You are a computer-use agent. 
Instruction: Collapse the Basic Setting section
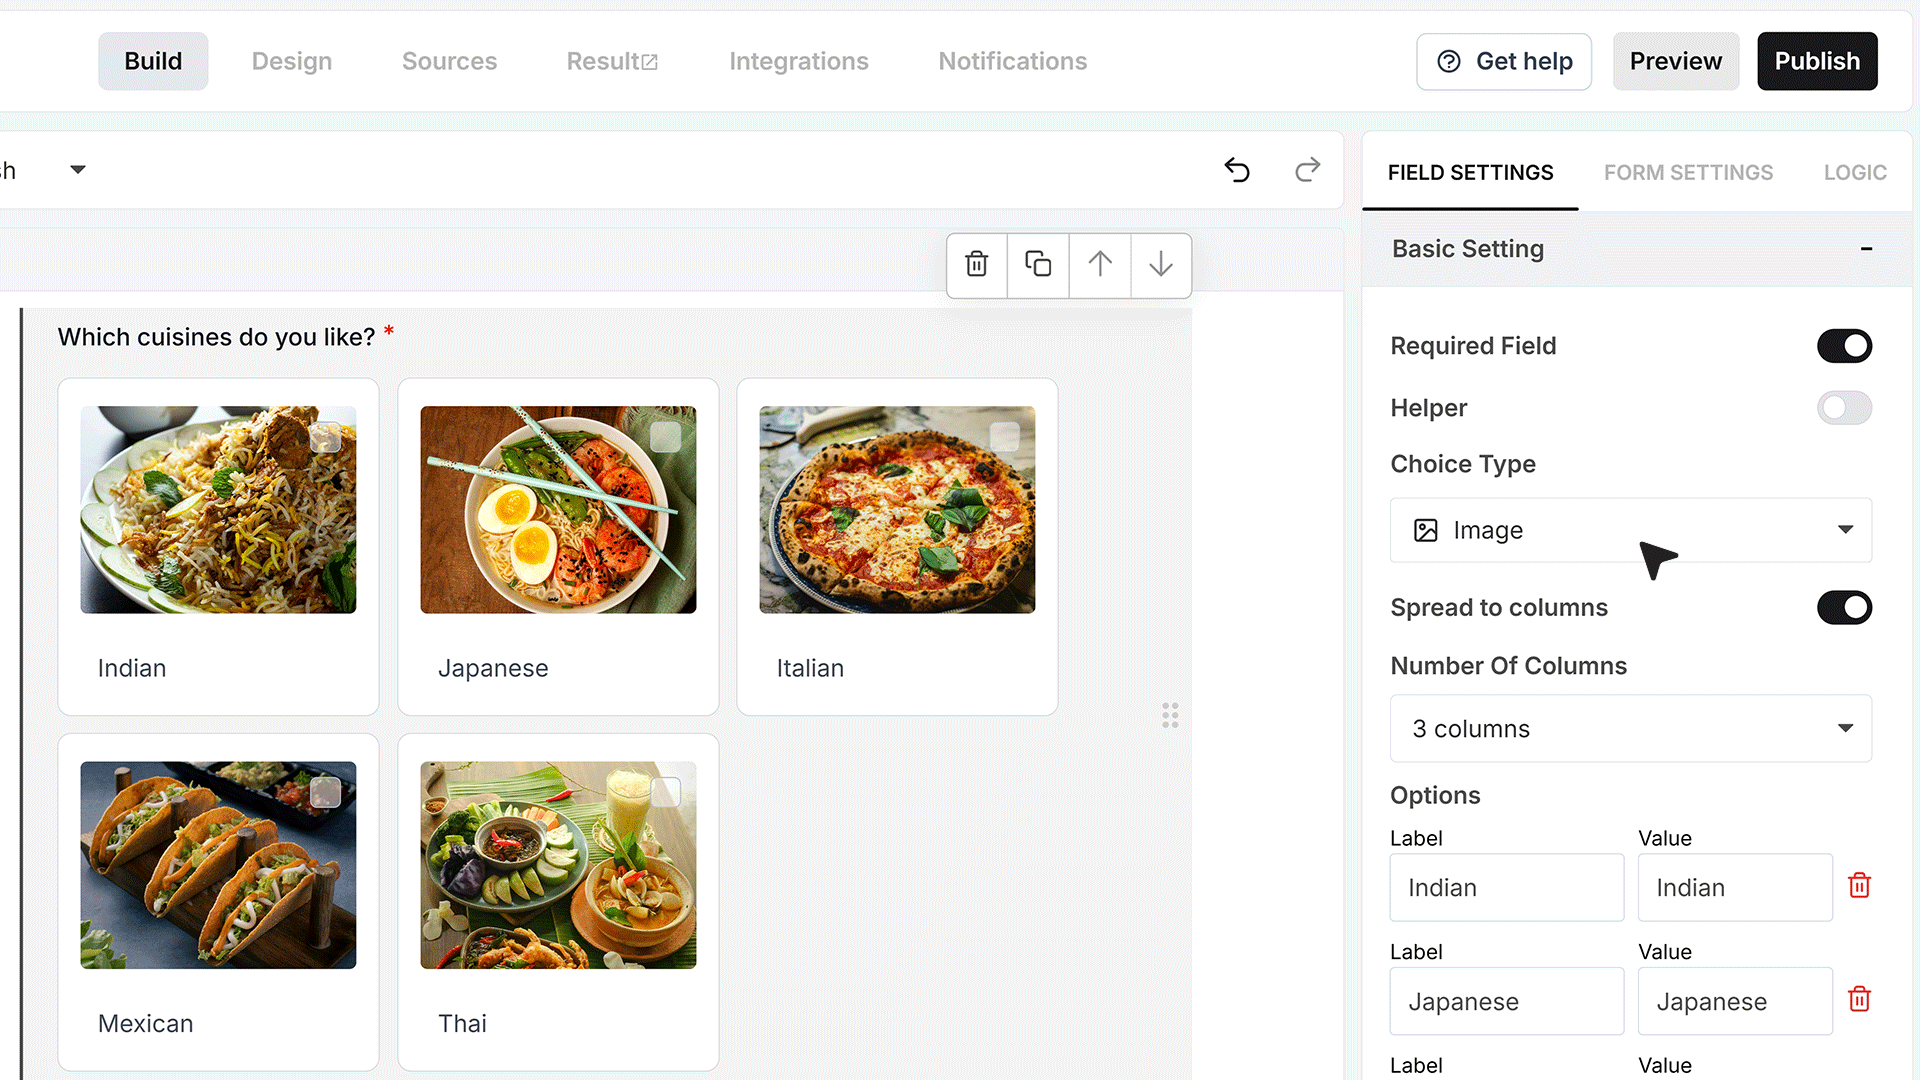1865,249
